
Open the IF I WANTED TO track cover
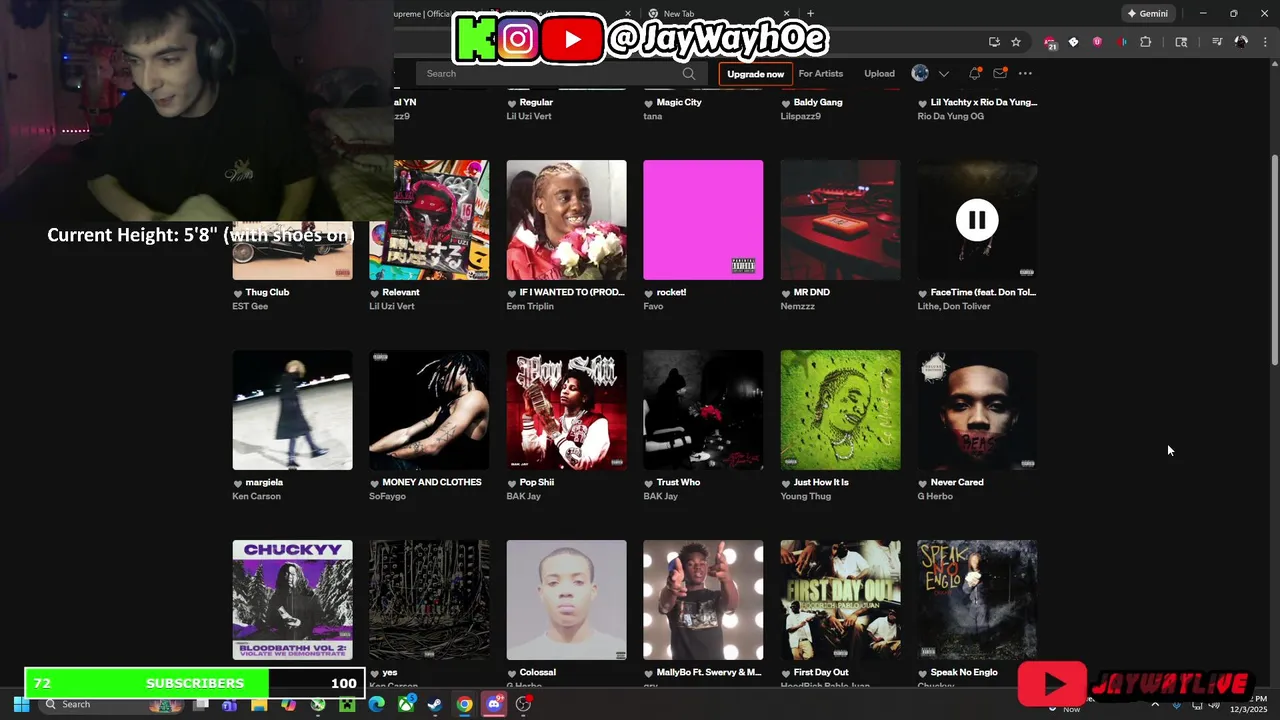pos(566,220)
